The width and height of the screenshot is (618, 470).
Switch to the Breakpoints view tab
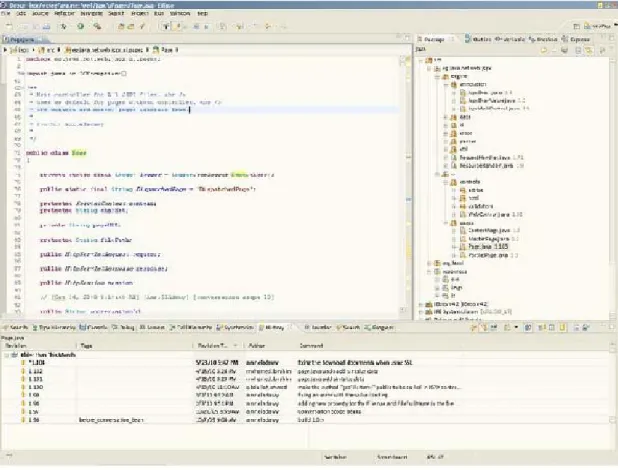(x=542, y=39)
